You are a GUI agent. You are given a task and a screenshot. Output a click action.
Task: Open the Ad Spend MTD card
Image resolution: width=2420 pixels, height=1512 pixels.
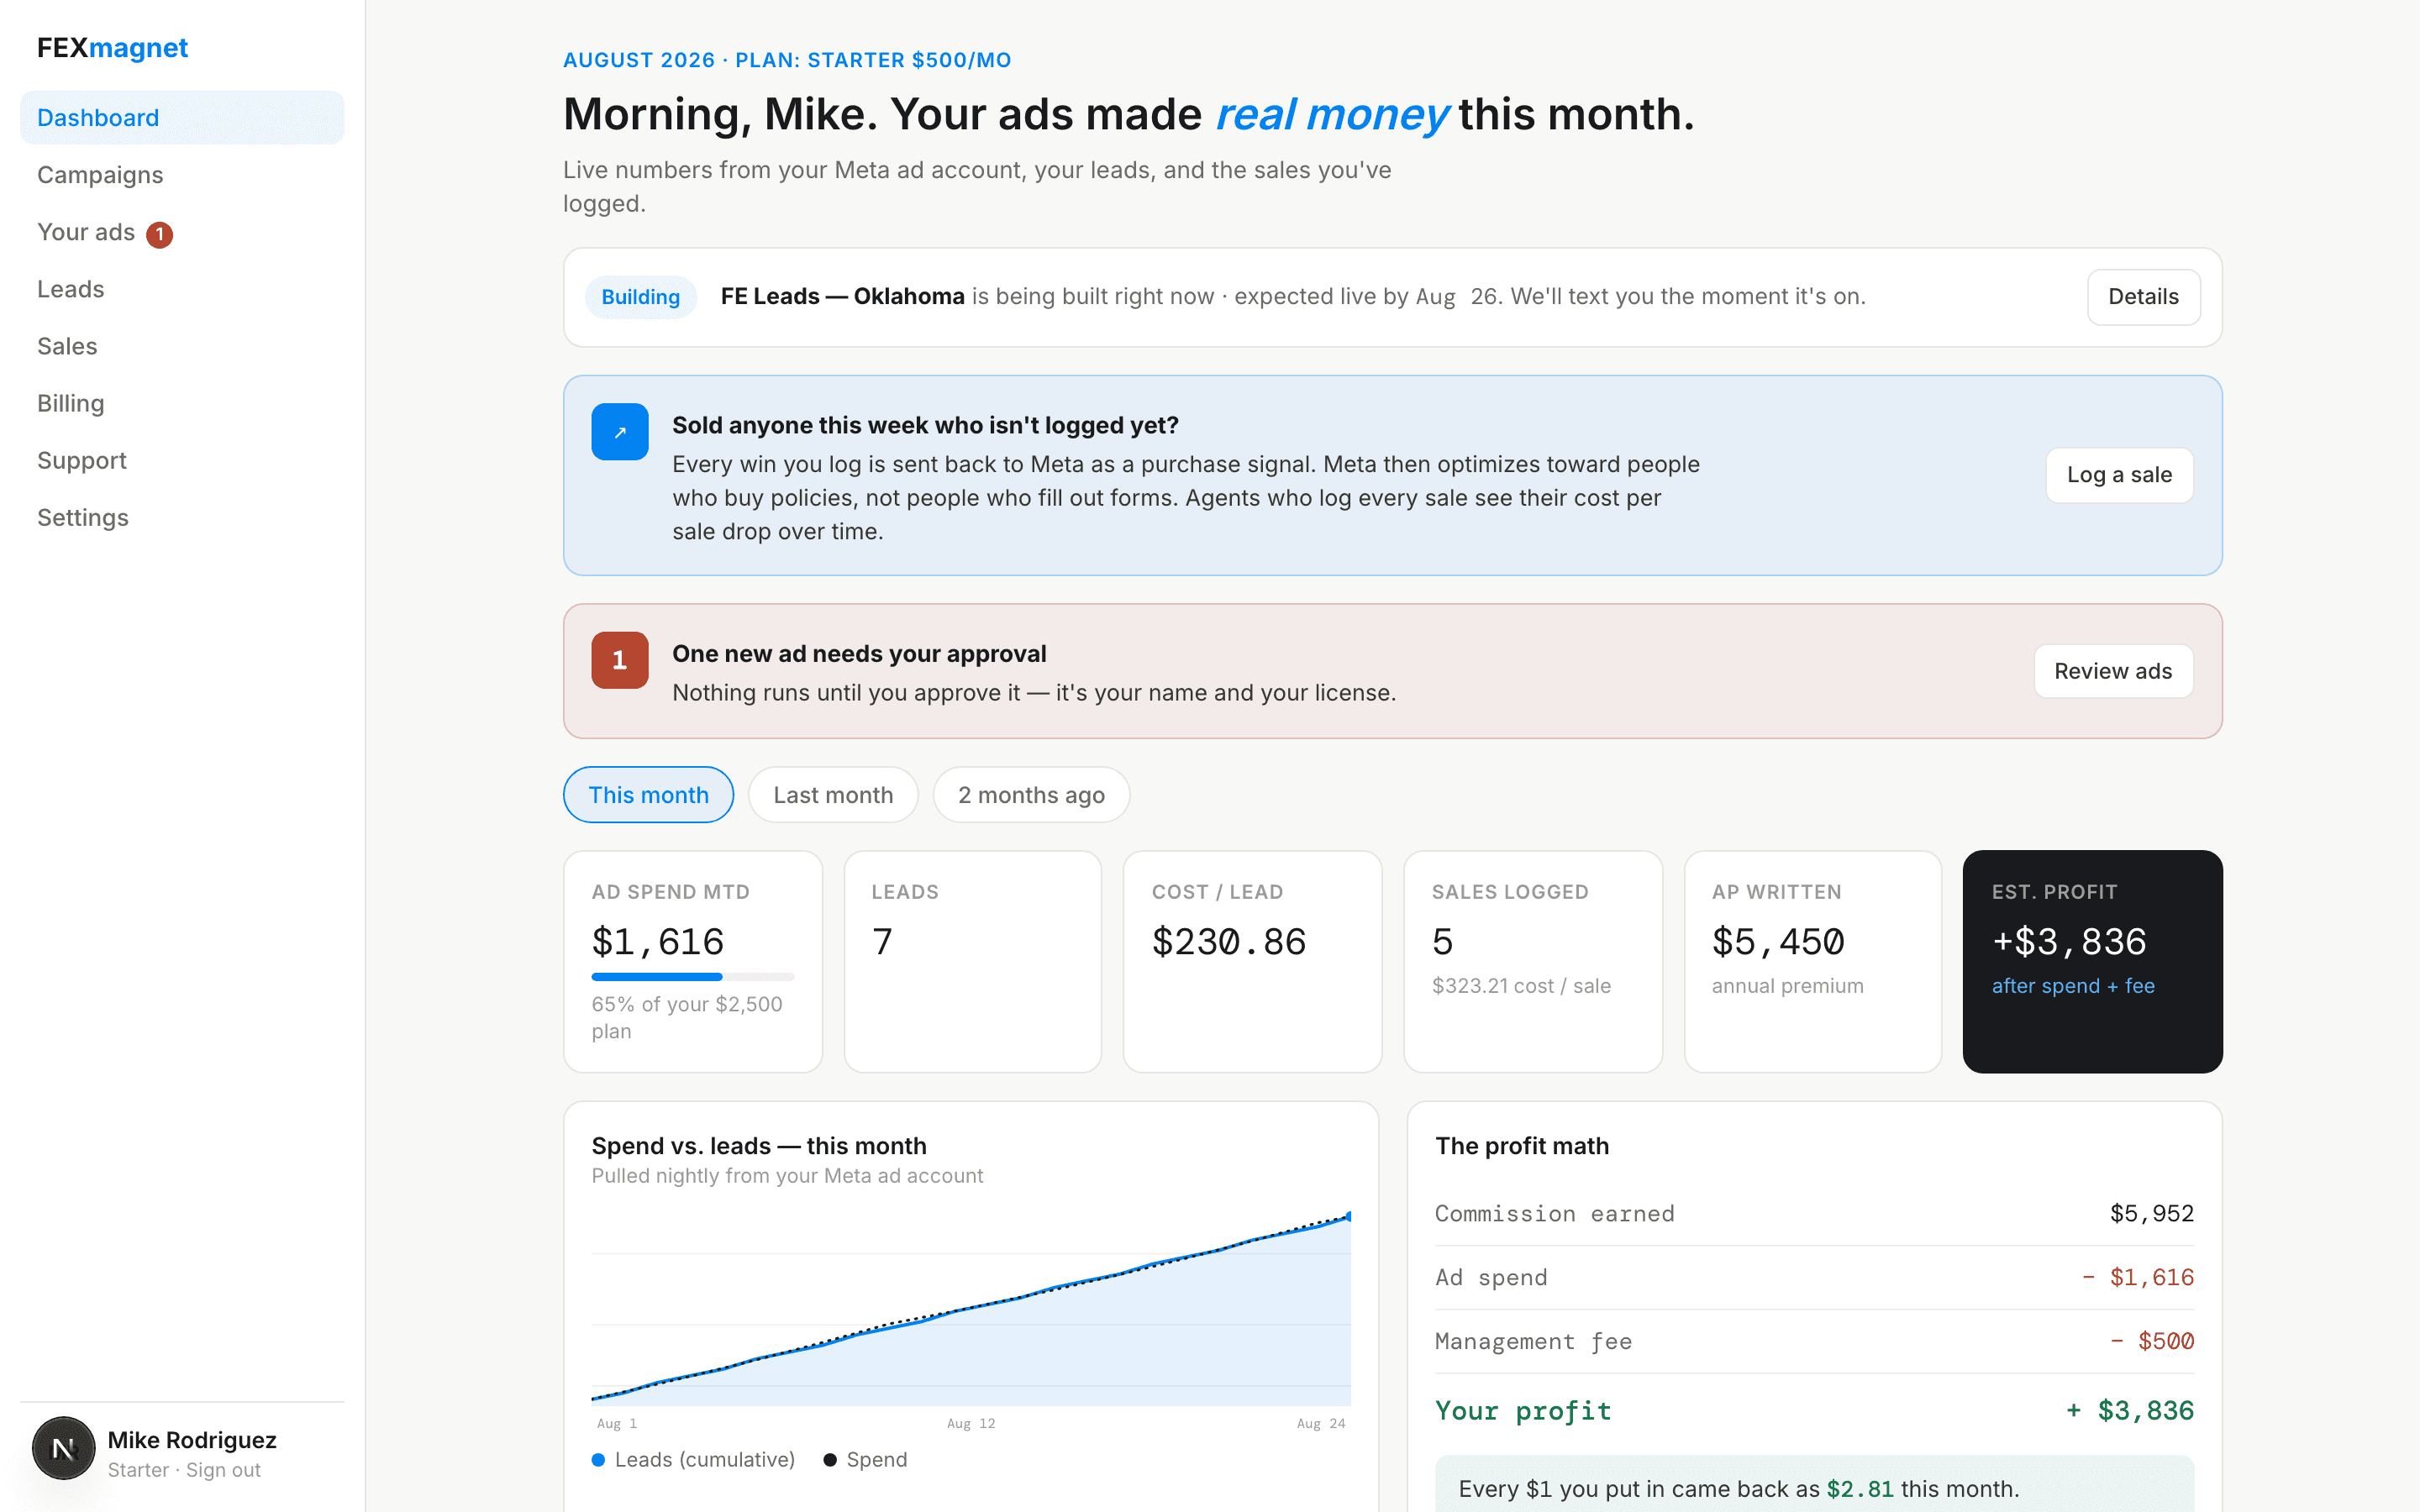[x=692, y=961]
